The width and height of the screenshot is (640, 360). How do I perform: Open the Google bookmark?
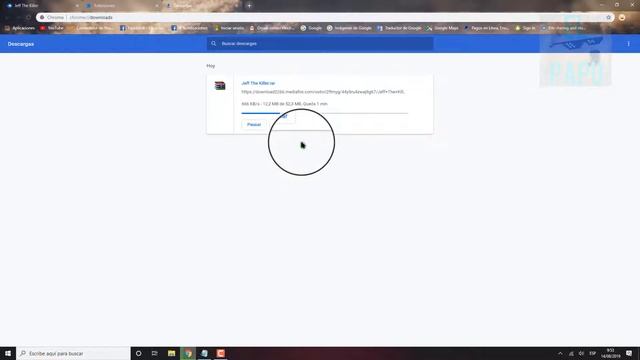pyautogui.click(x=311, y=28)
